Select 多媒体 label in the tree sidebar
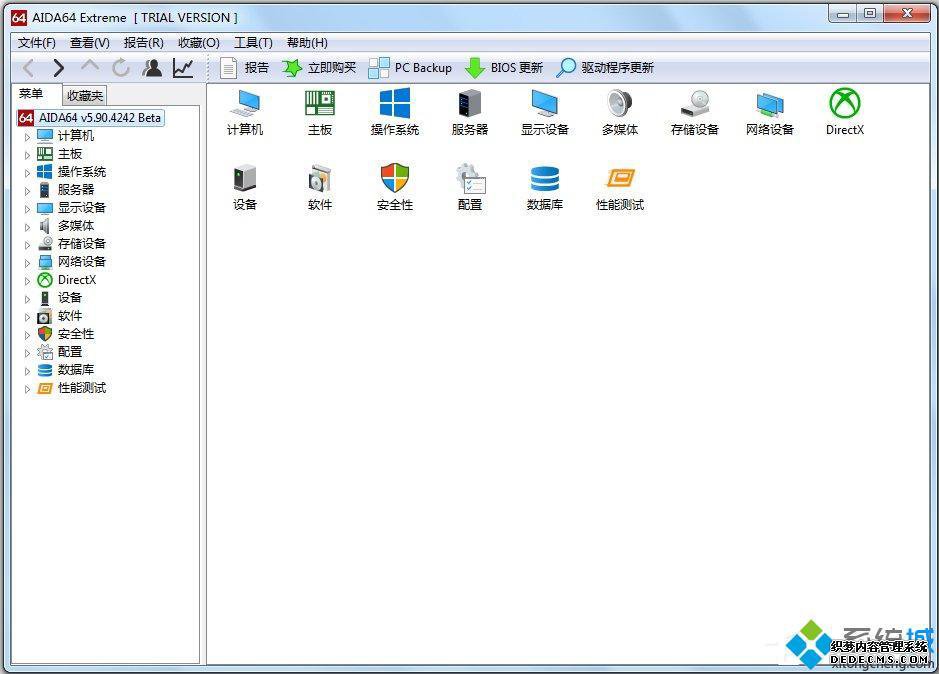This screenshot has height=674, width=939. click(76, 226)
